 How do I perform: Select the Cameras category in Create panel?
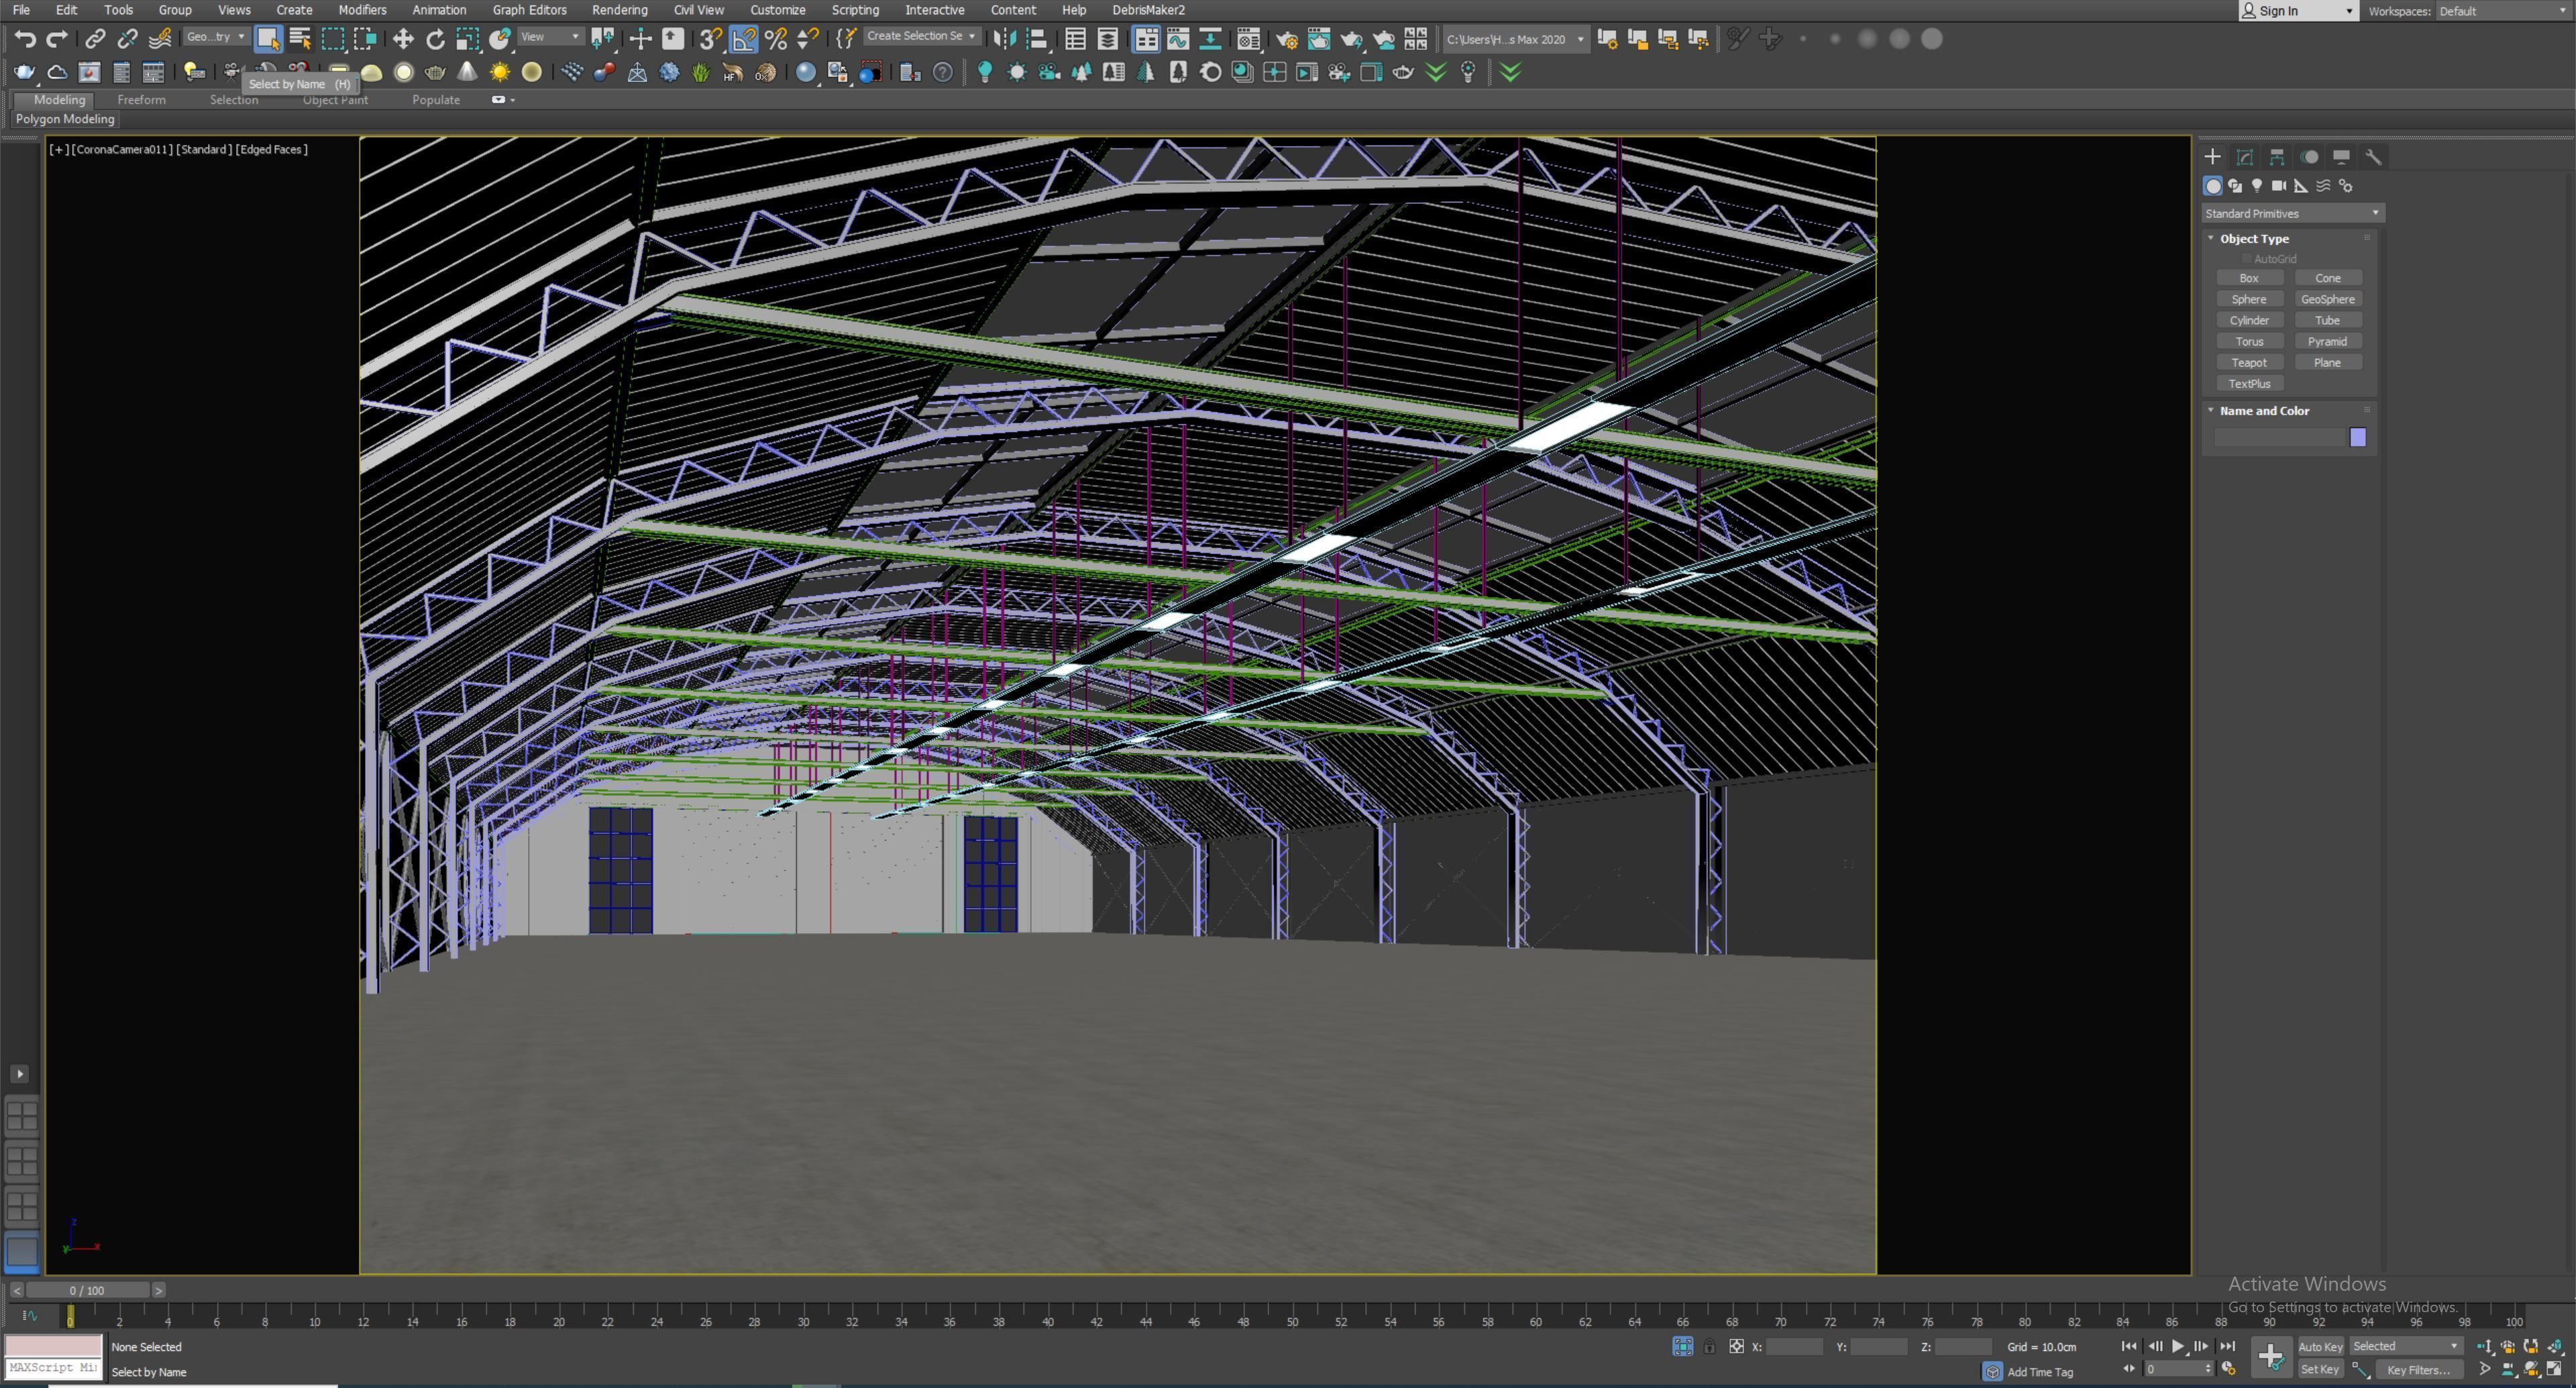point(2279,186)
